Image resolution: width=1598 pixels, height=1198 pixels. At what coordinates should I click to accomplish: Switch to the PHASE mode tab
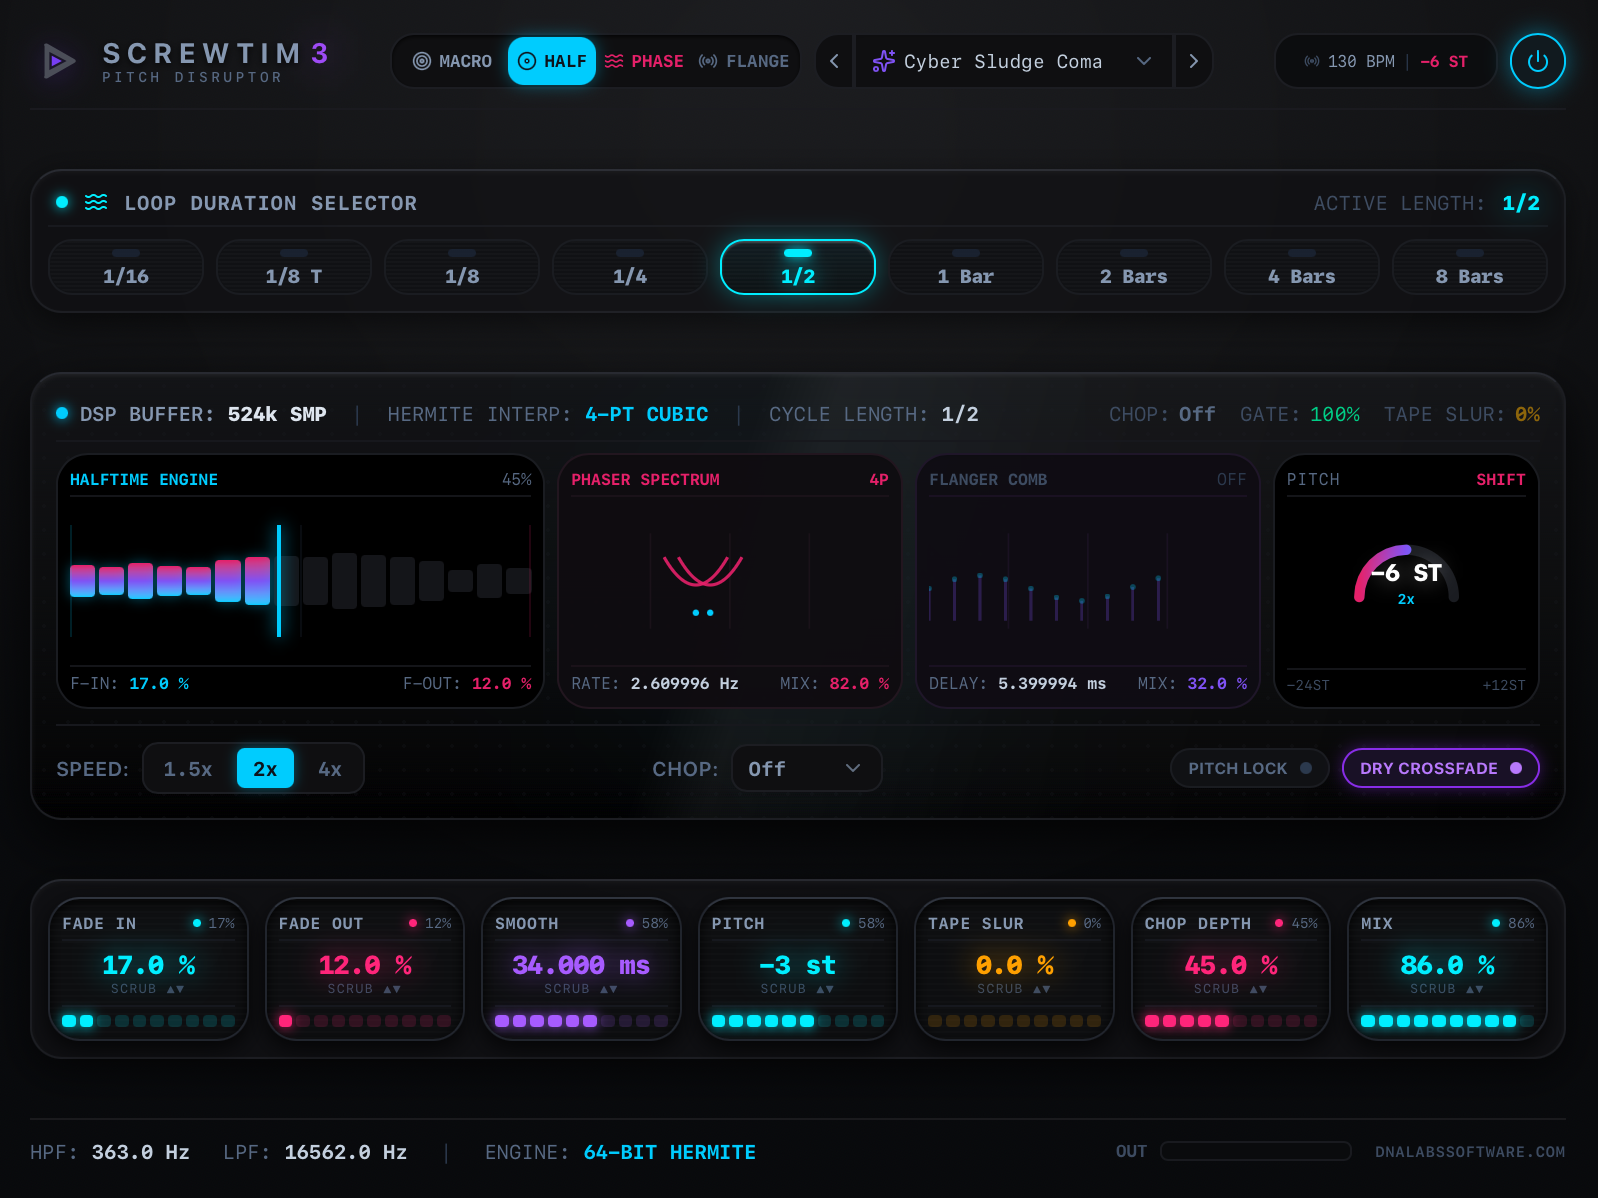(x=644, y=61)
